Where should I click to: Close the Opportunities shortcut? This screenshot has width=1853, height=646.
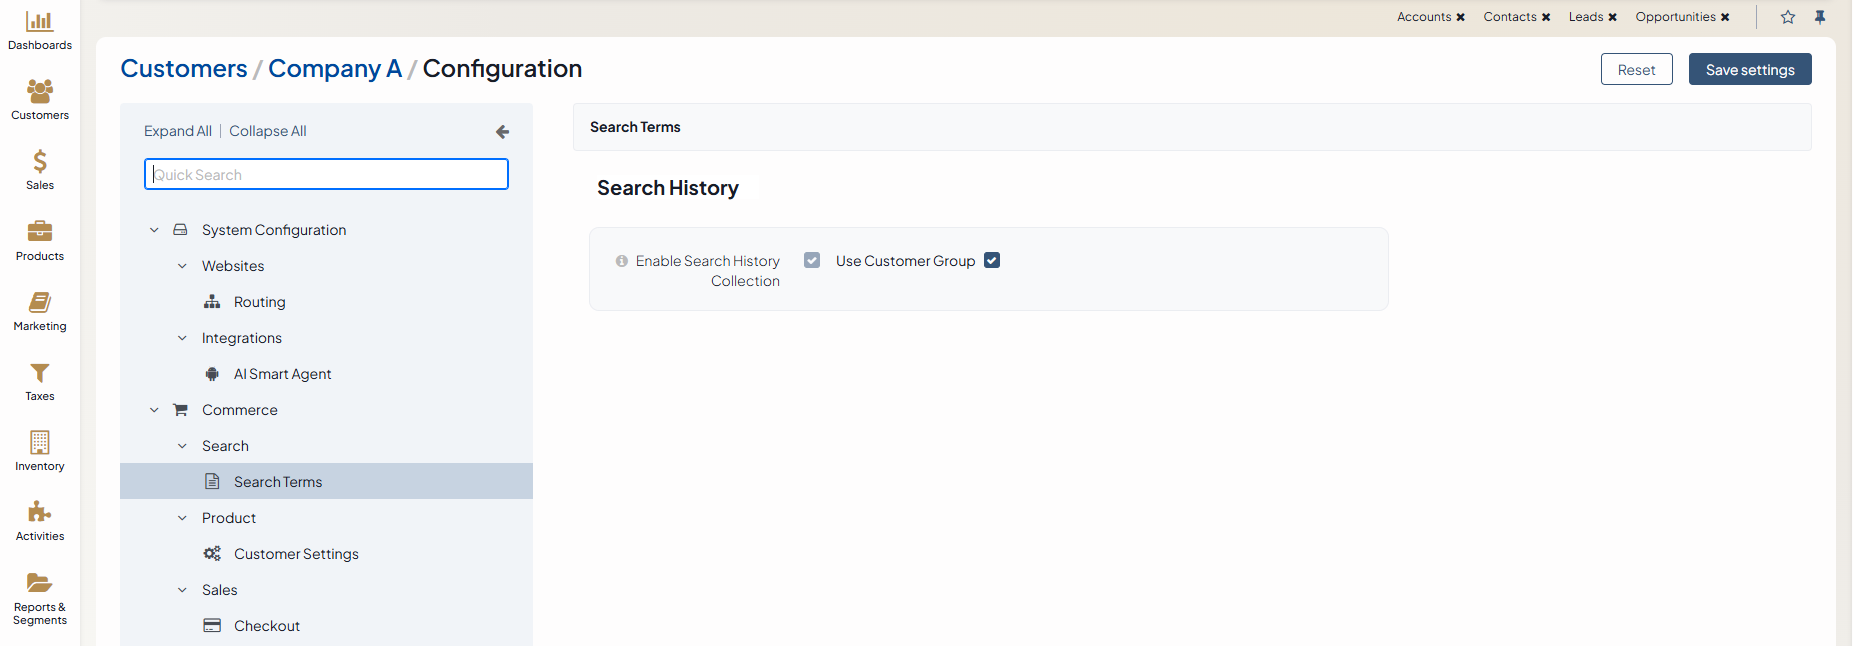click(1725, 17)
